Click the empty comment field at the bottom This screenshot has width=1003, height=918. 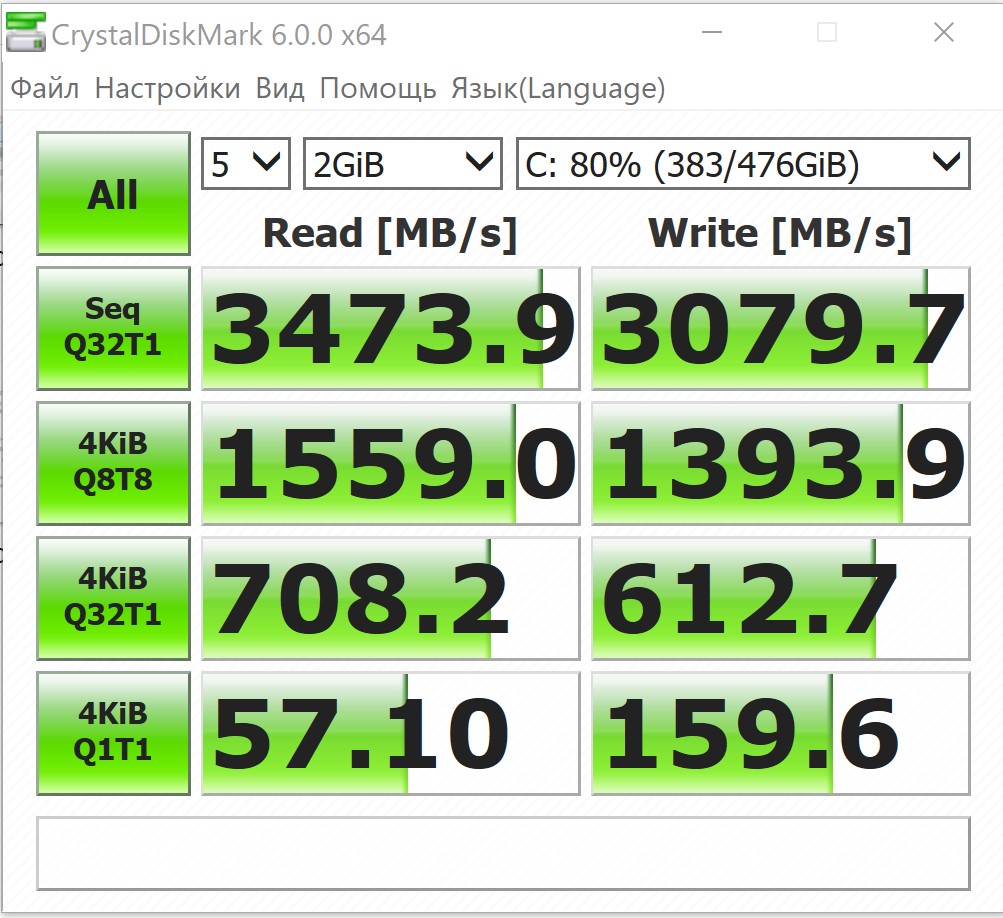(x=503, y=853)
